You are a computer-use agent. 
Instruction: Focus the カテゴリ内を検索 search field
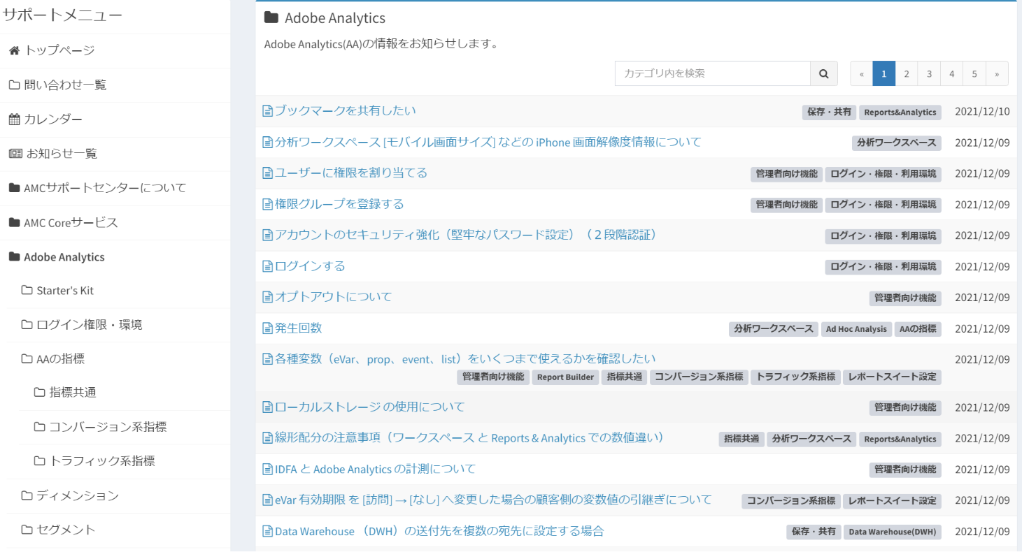(712, 74)
